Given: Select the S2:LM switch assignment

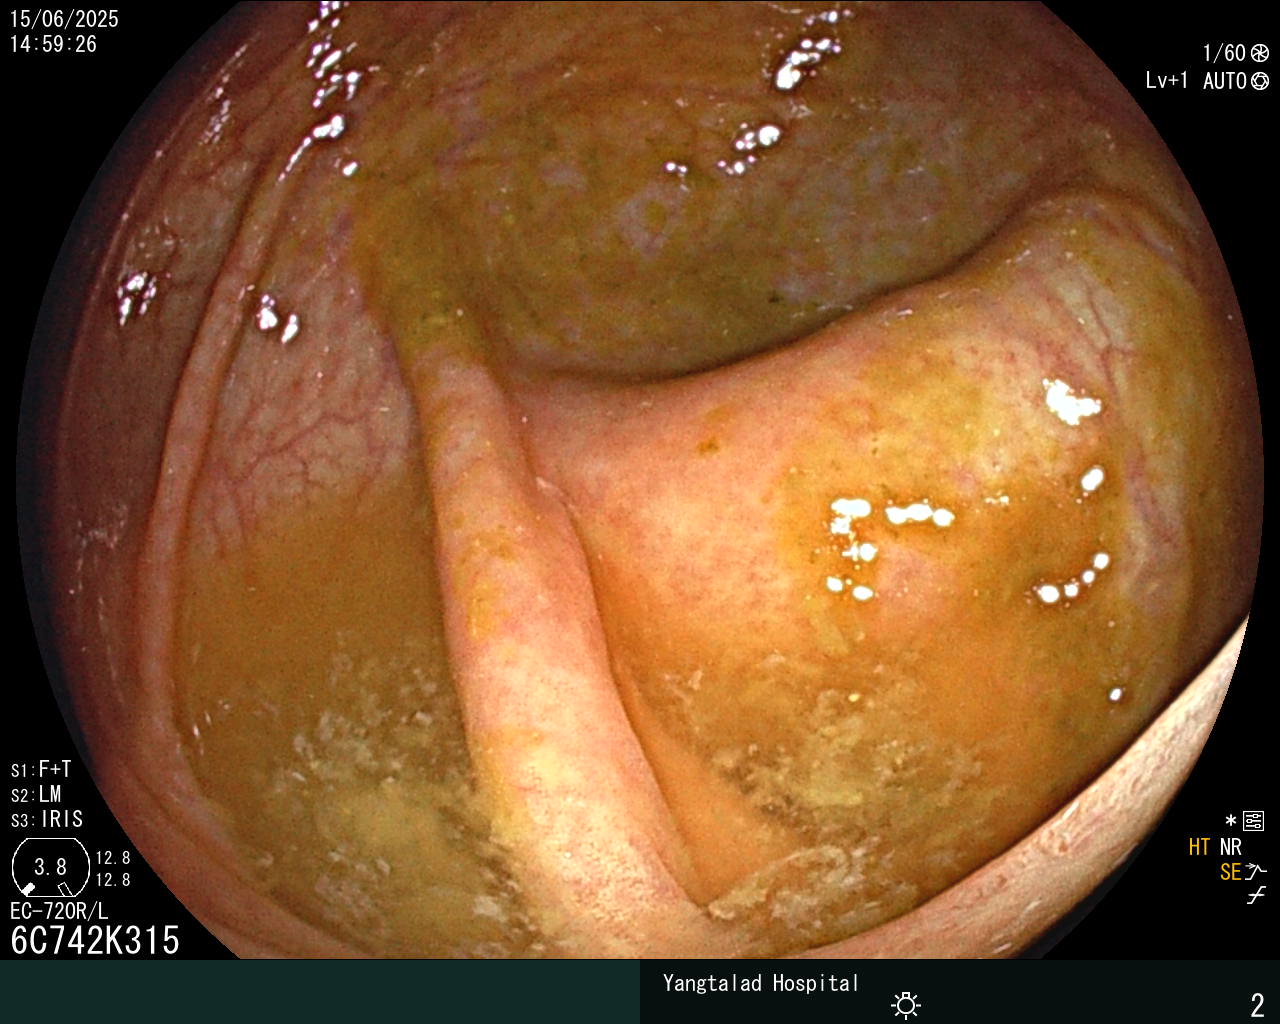Looking at the screenshot, I should coord(36,794).
